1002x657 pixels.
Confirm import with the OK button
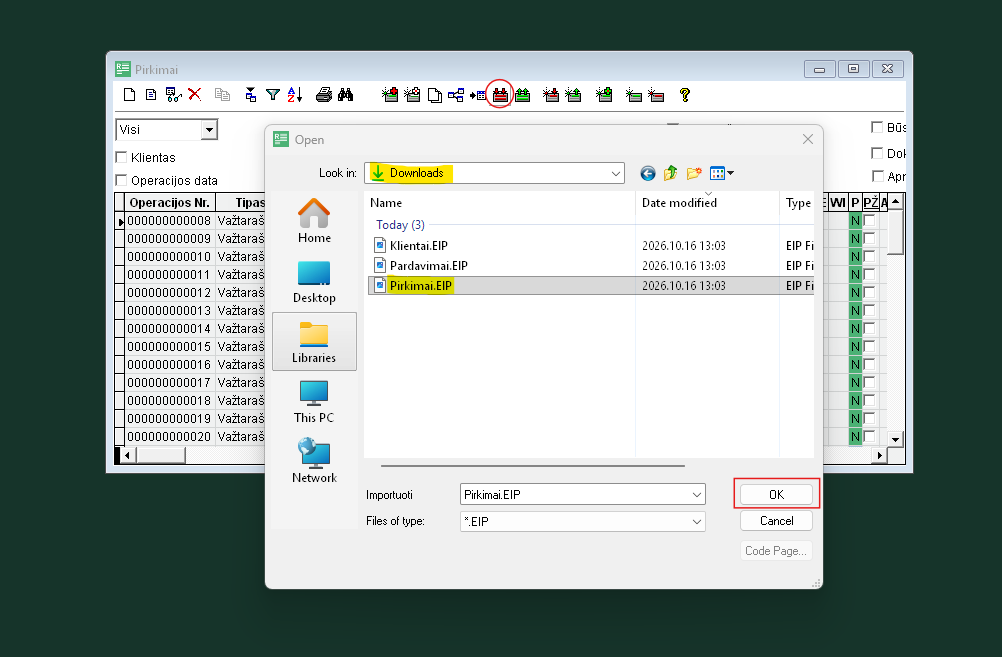click(776, 495)
